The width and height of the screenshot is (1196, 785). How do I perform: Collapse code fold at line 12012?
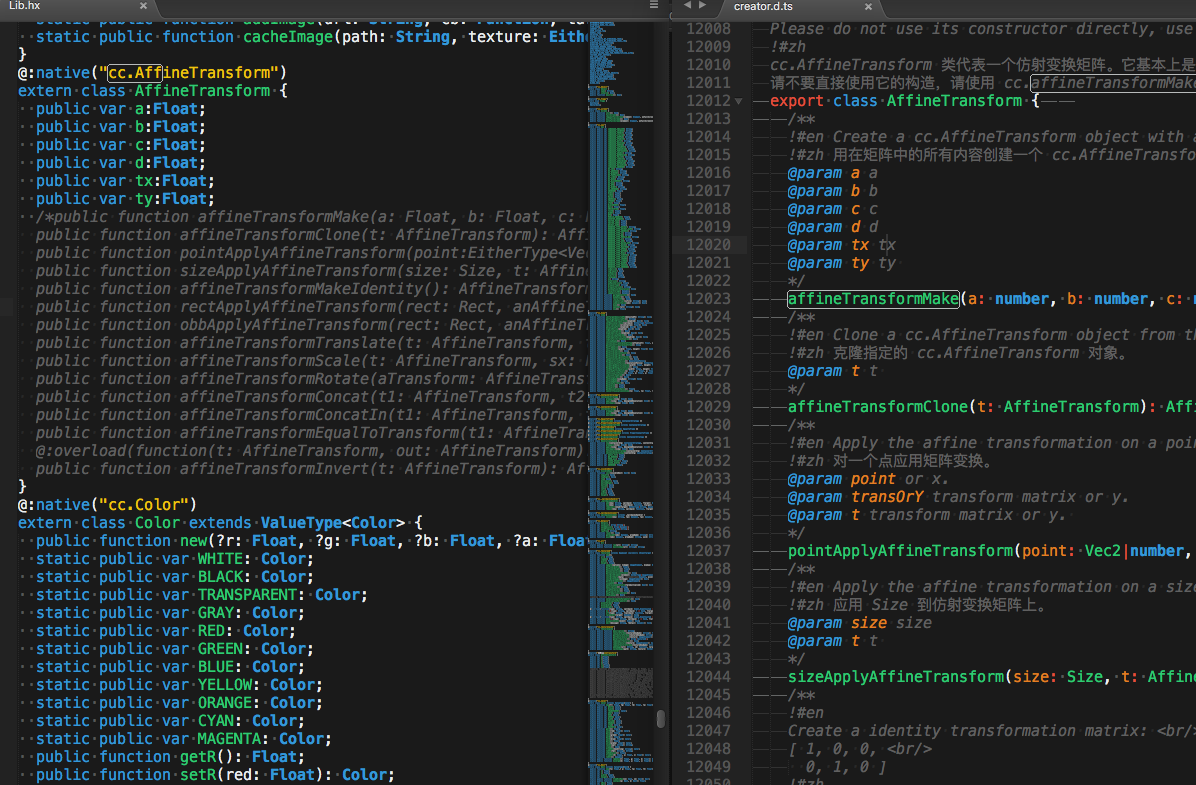pos(738,101)
